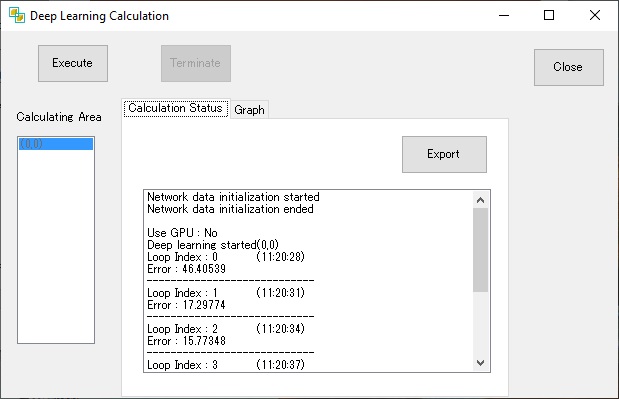Export the calculation log
The image size is (619, 399).
[x=444, y=154]
